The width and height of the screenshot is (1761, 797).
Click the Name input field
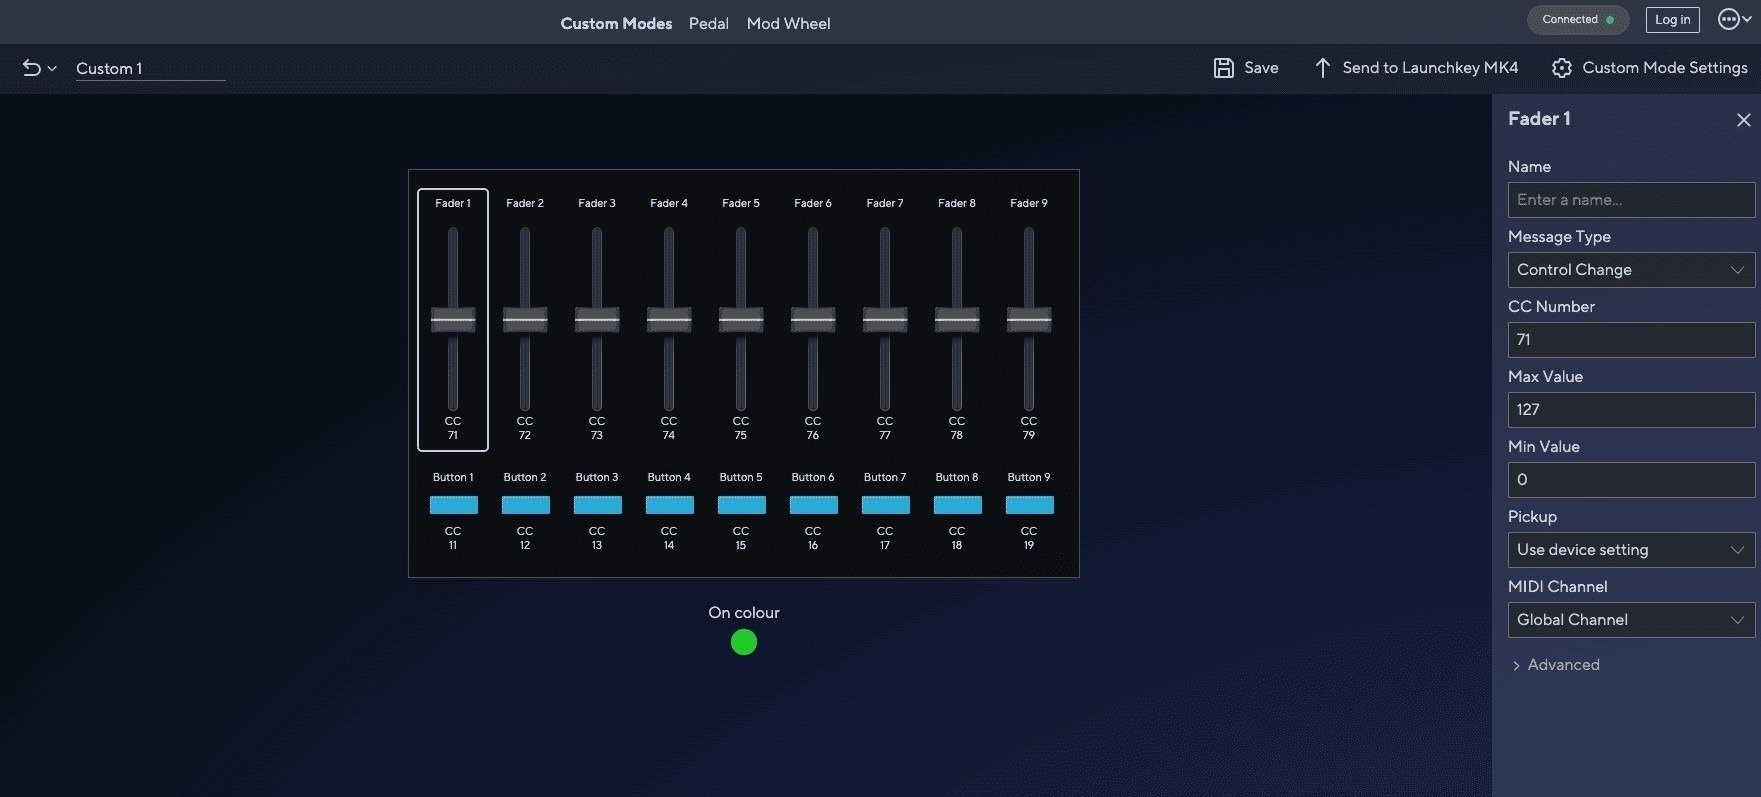(x=1631, y=200)
